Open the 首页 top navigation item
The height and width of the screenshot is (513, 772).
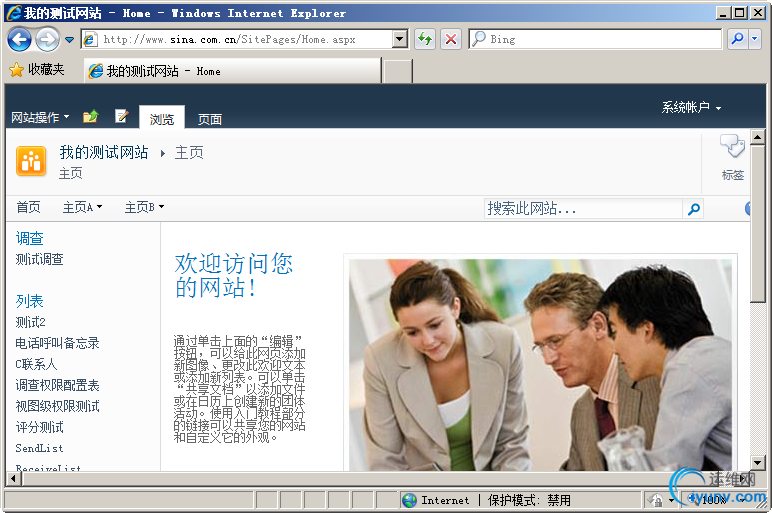click(28, 207)
